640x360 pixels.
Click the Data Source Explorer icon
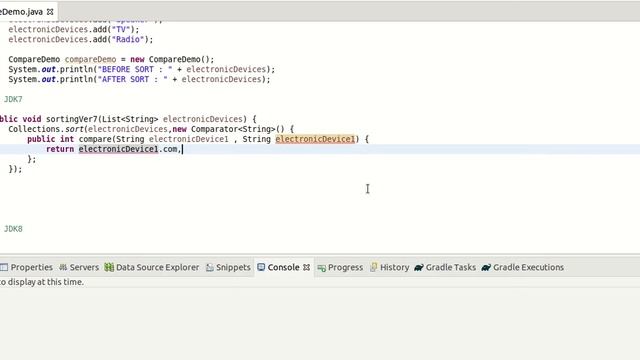point(109,267)
